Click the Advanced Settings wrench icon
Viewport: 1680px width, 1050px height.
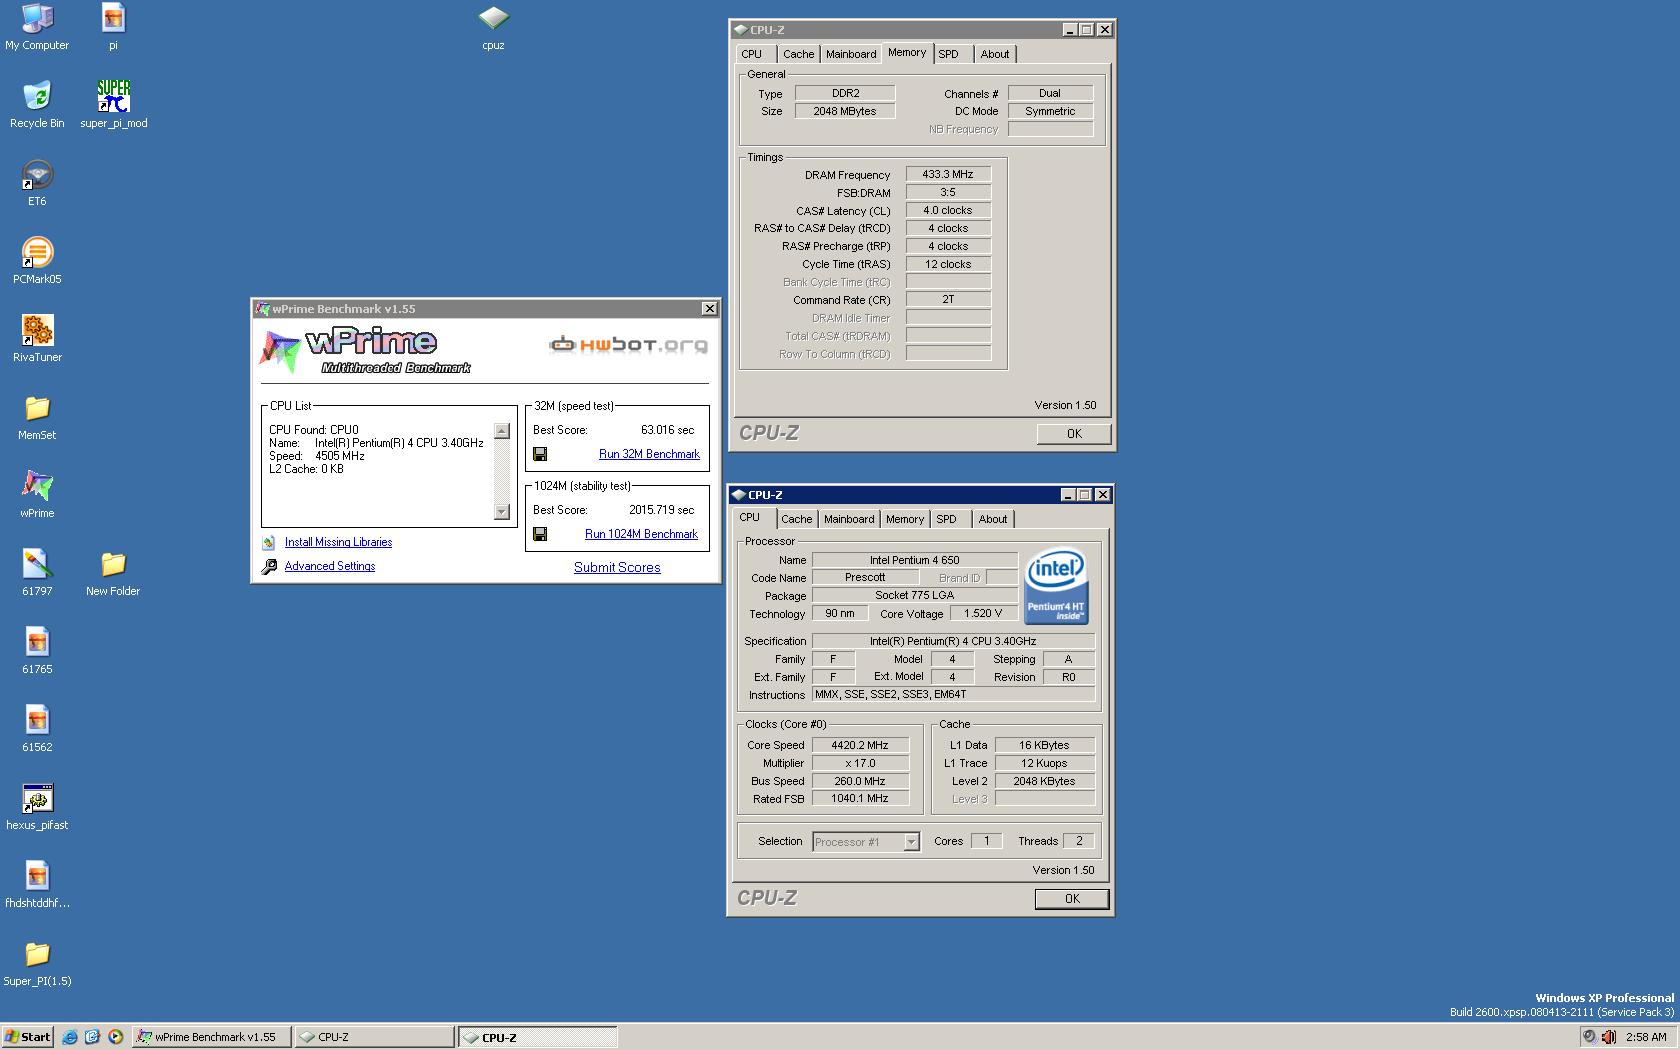pos(269,567)
